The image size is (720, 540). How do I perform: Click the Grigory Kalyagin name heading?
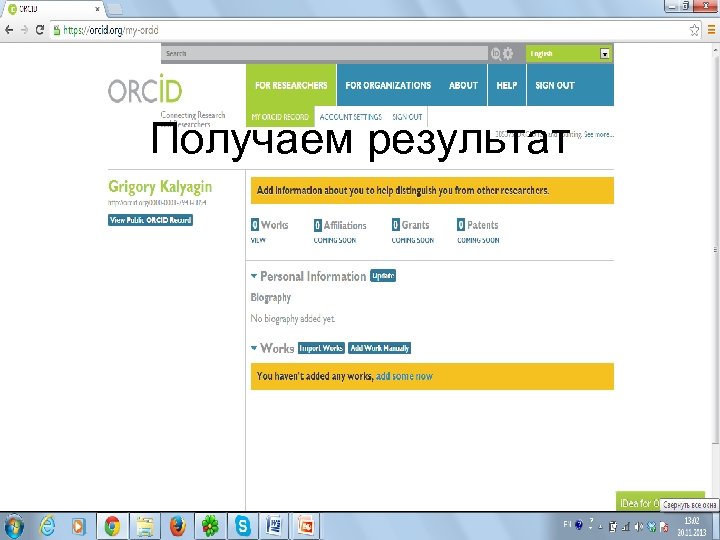click(160, 186)
